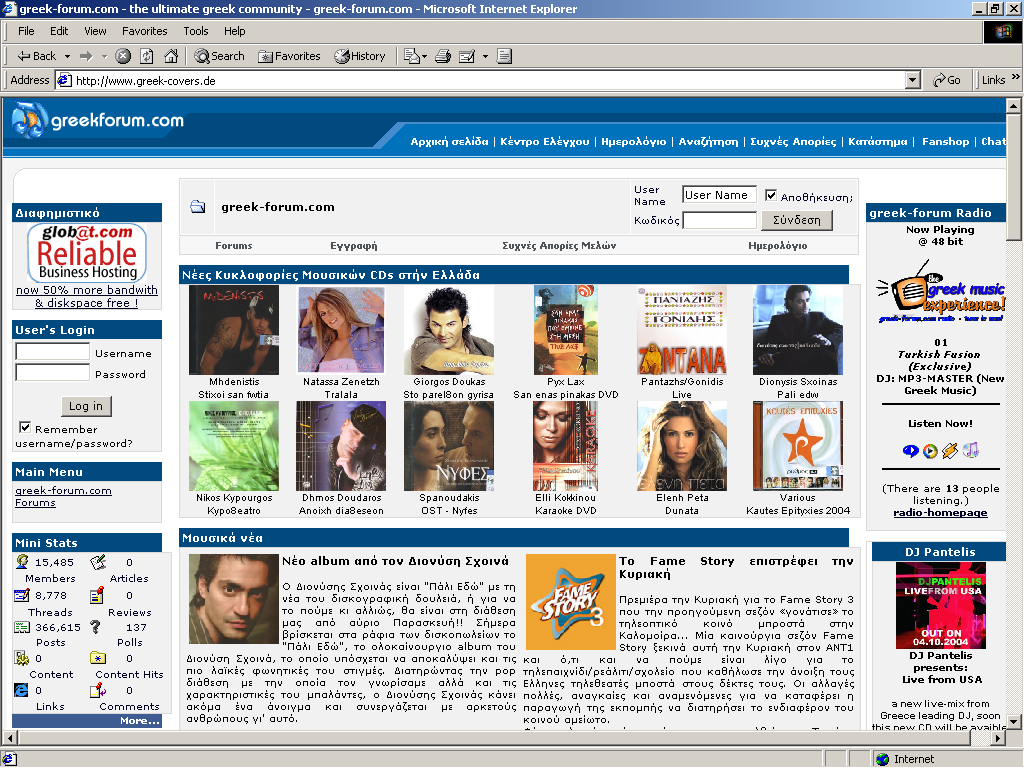Expand Mini Stats with More... link
This screenshot has width=1024, height=768.
pos(140,720)
